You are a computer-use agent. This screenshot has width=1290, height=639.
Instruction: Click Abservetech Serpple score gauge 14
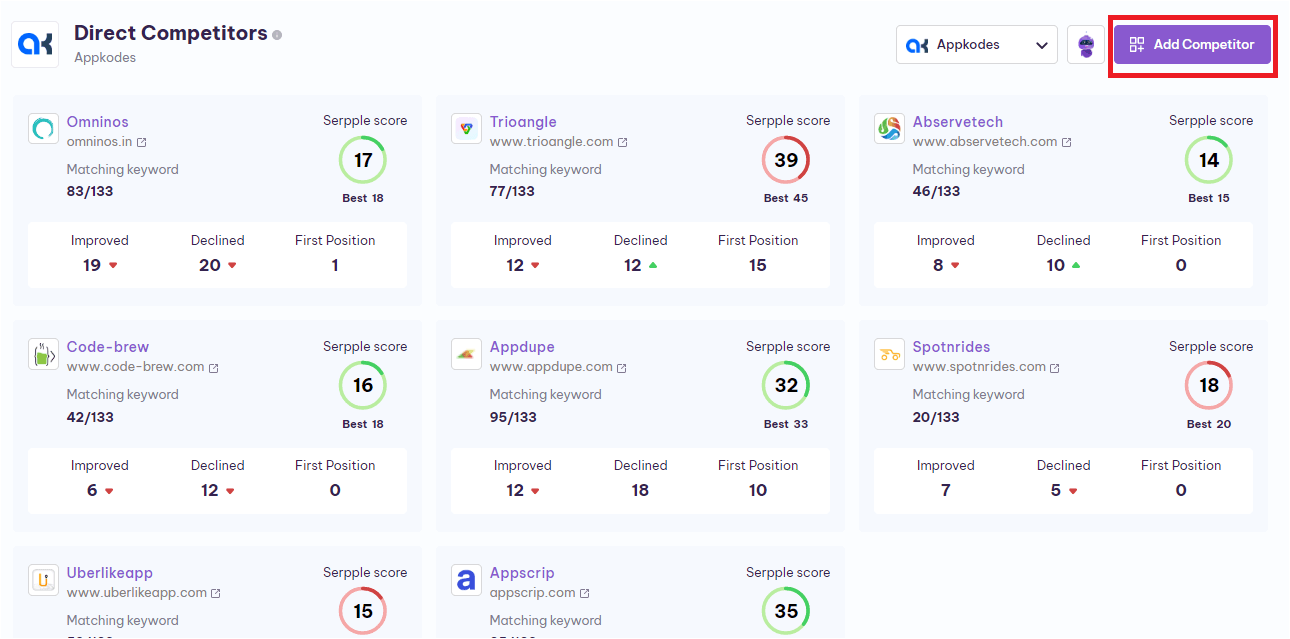(1209, 160)
